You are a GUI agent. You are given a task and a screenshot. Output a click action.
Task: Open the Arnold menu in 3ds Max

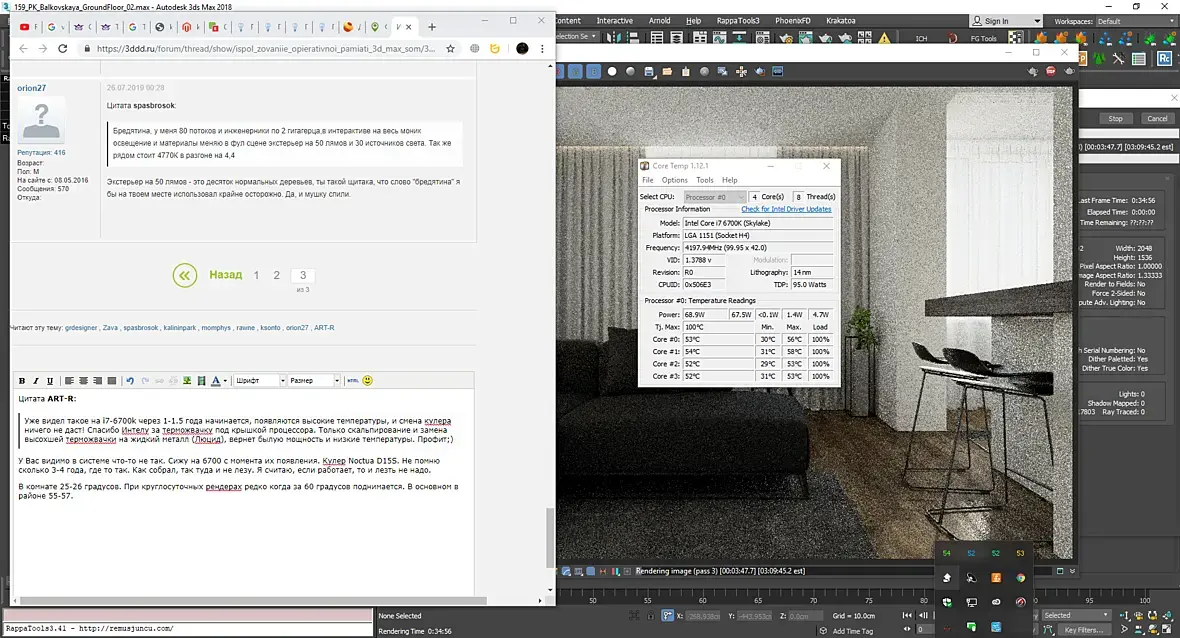click(659, 21)
